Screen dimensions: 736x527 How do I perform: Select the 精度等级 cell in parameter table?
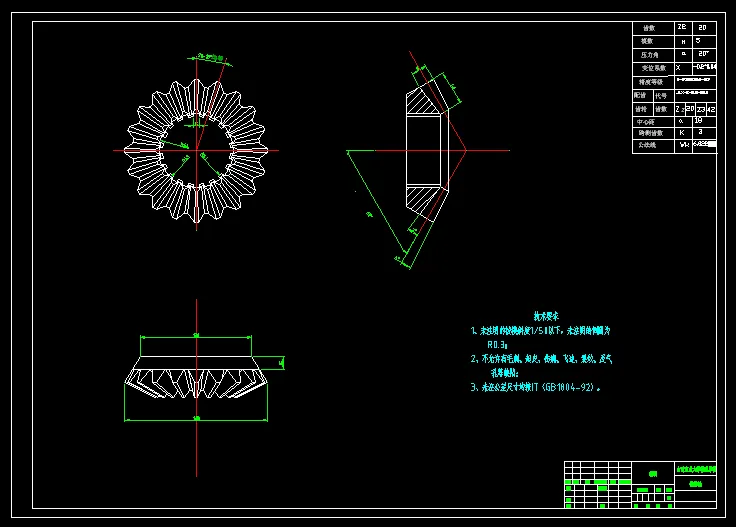653,82
